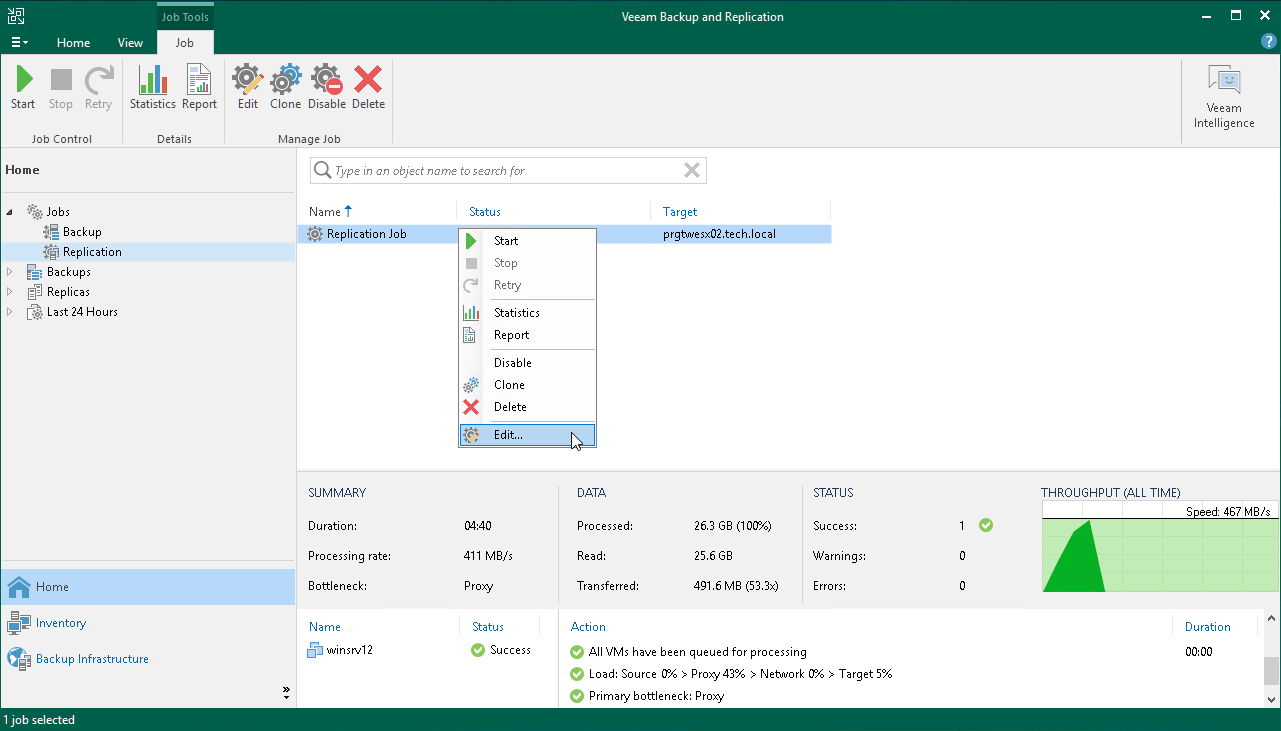This screenshot has height=731, width=1281.
Task: Select the Job ribbon tab
Action: 185,42
